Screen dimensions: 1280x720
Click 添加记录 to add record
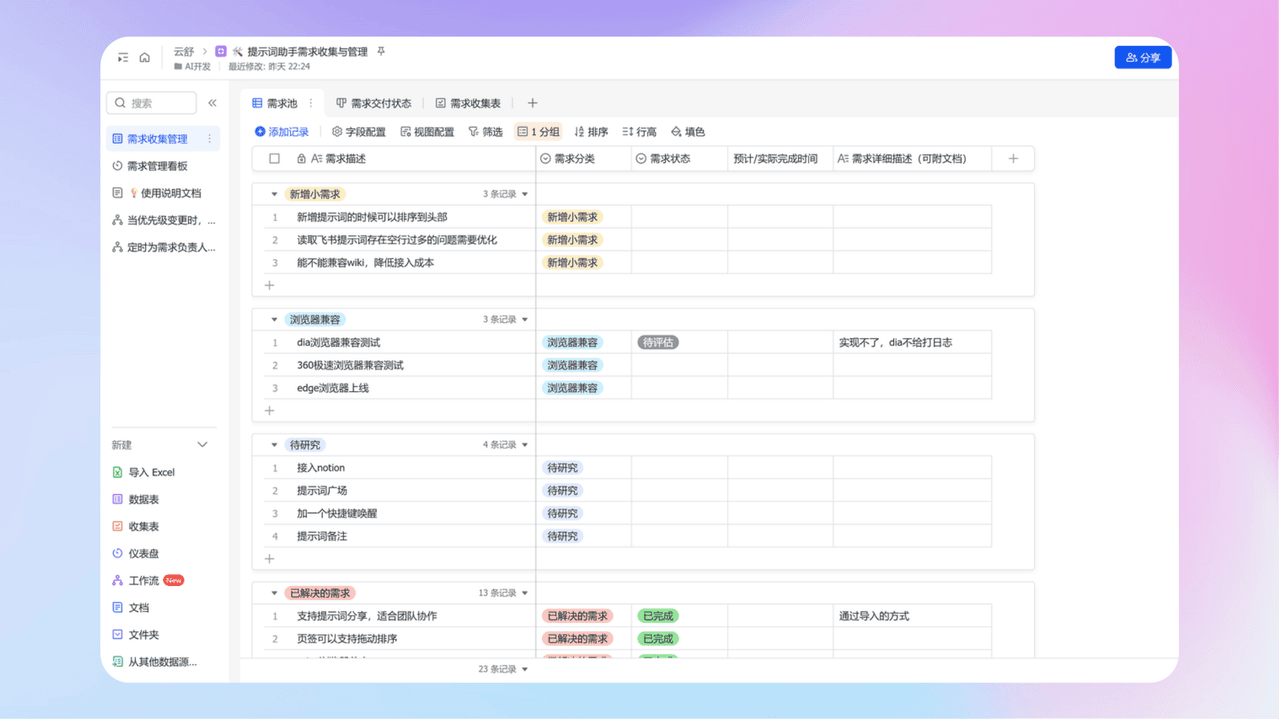click(282, 132)
